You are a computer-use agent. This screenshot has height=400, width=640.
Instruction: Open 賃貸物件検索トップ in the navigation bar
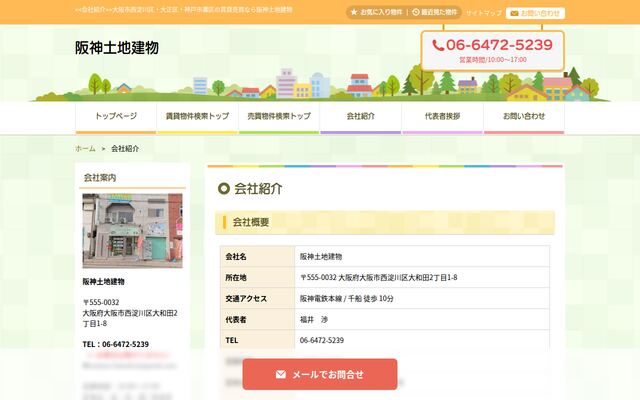point(197,117)
